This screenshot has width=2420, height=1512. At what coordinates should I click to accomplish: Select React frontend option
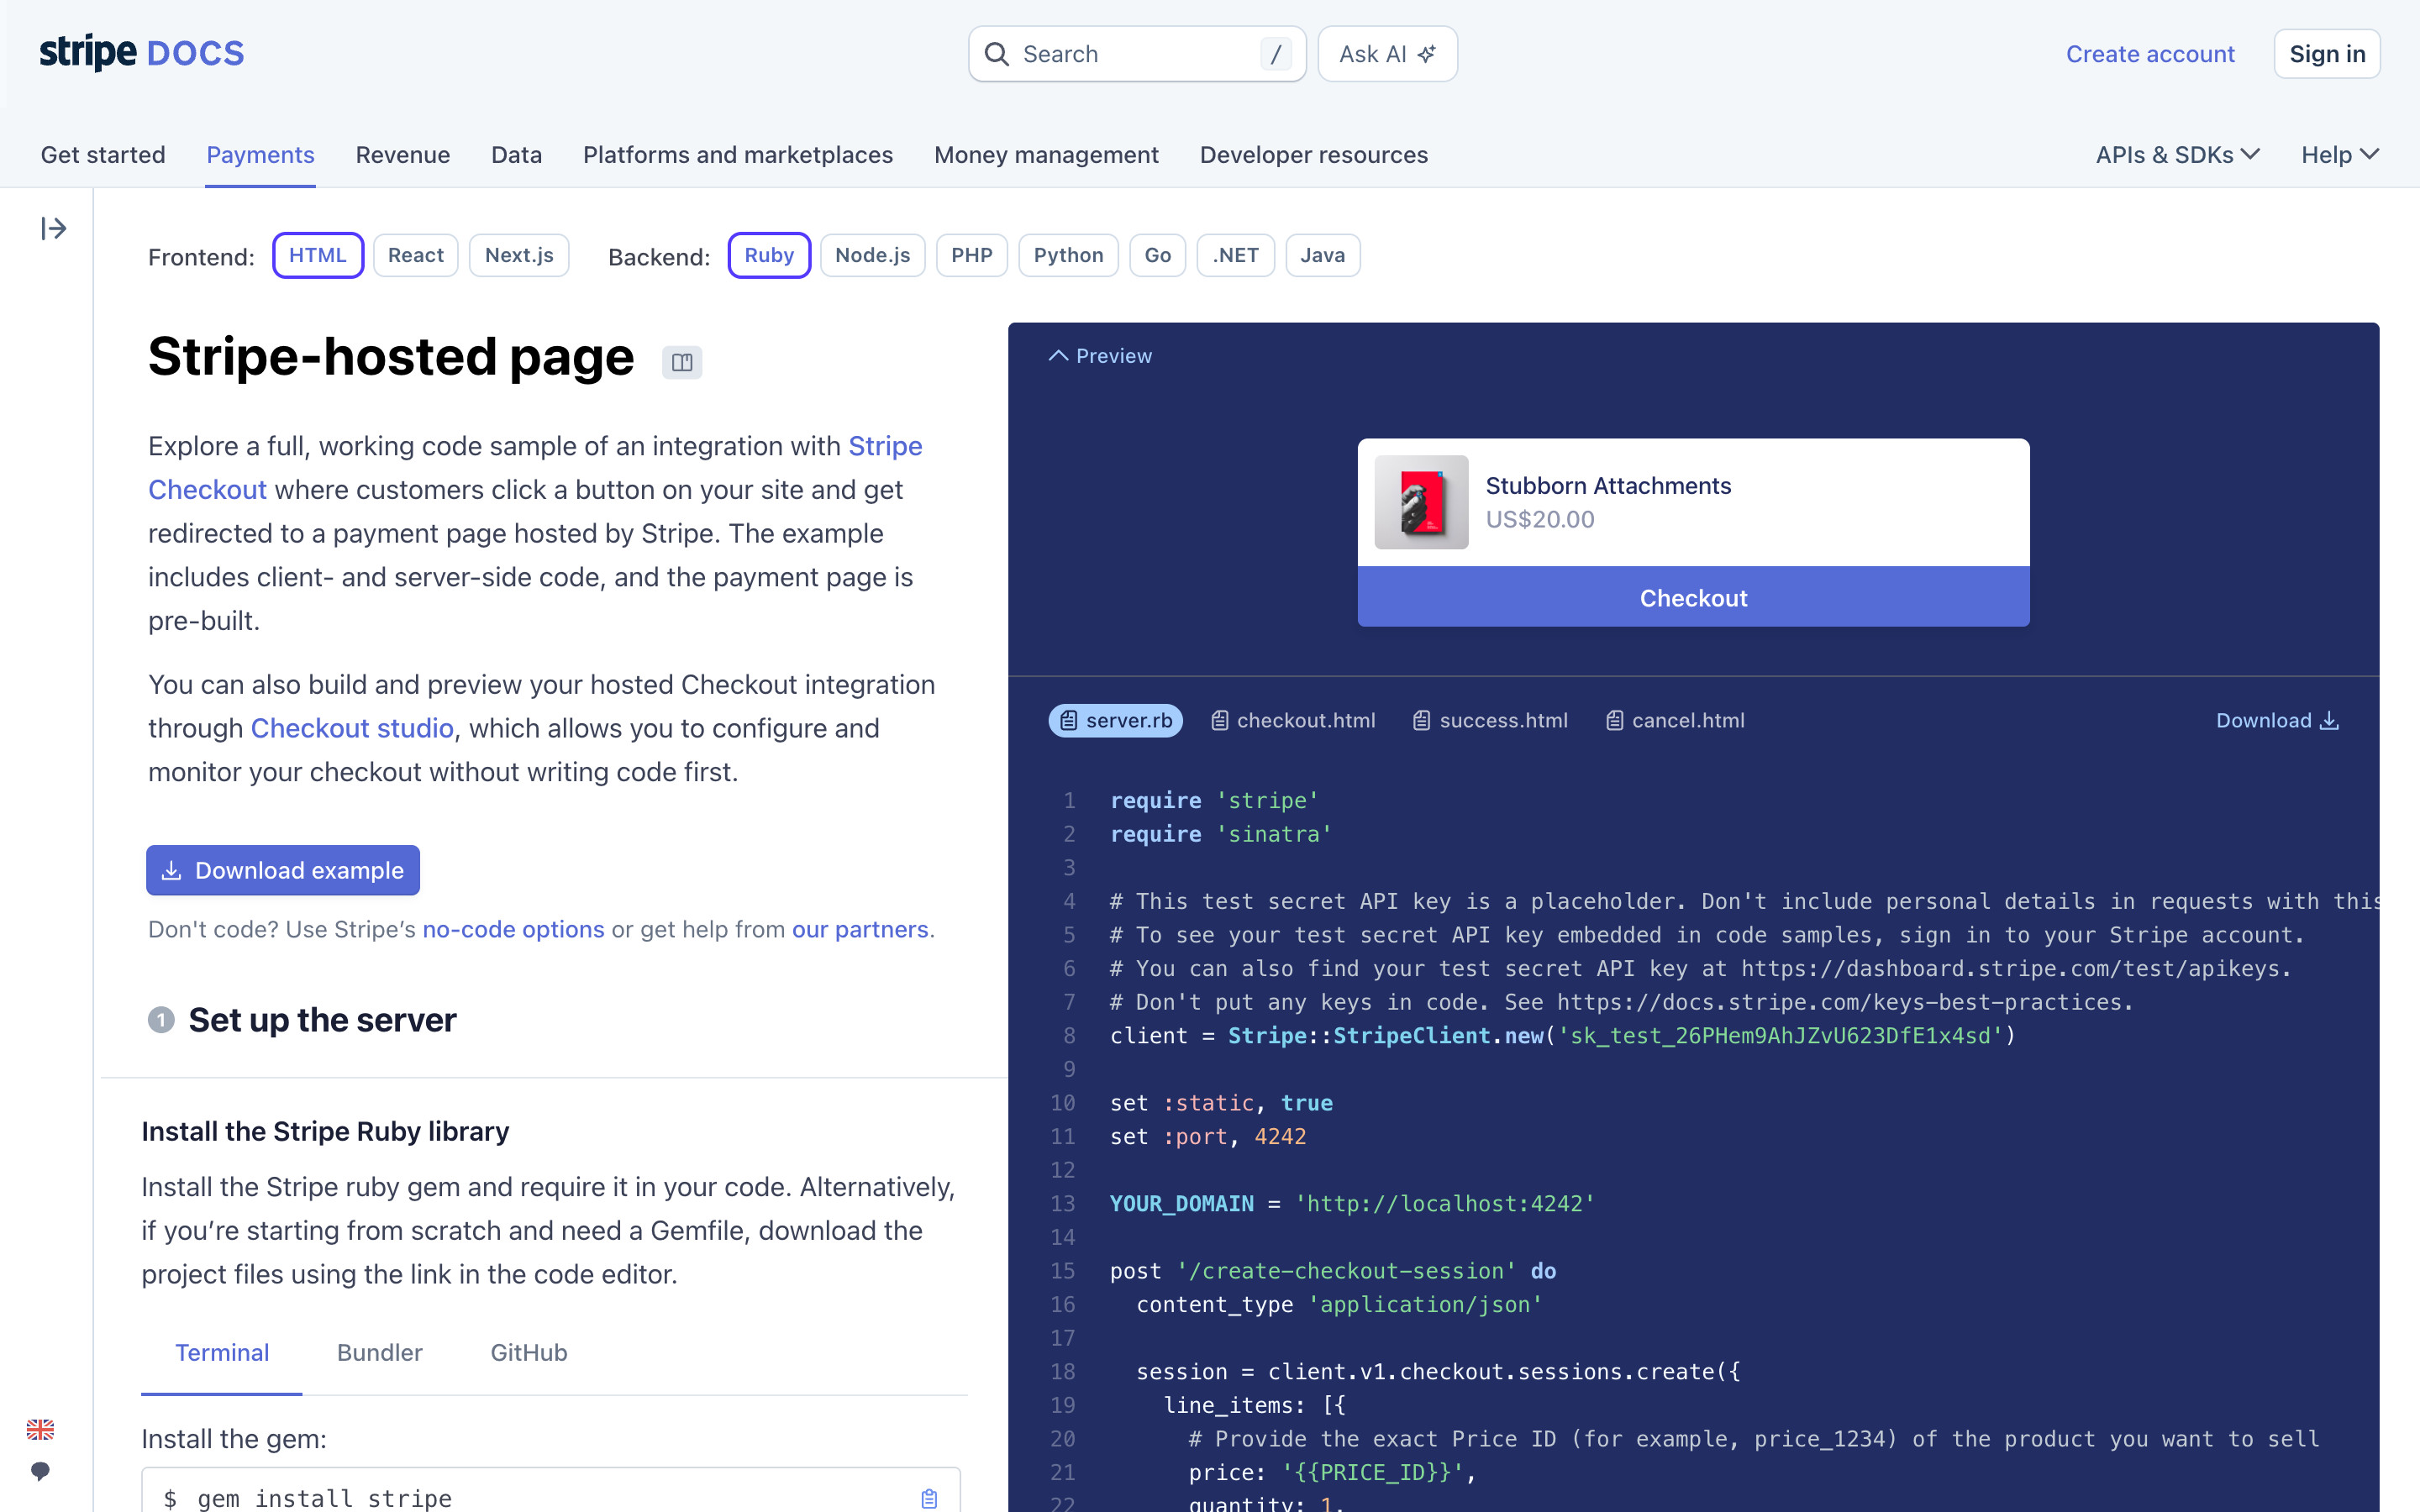tap(416, 255)
